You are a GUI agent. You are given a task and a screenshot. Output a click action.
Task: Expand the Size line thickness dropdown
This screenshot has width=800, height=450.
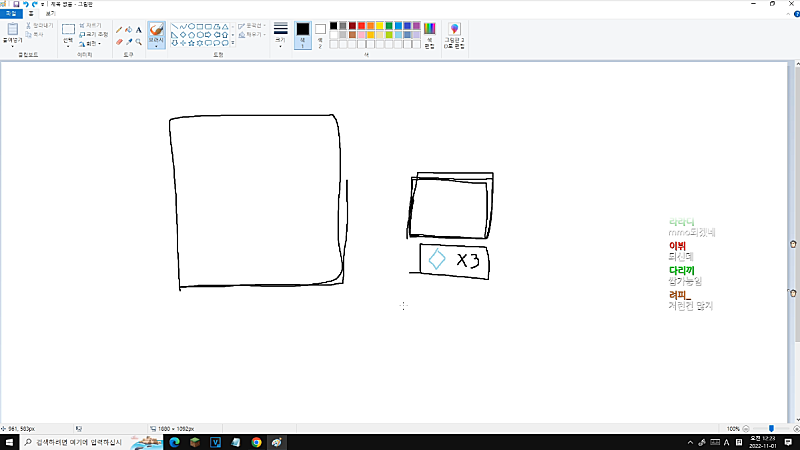pos(280,35)
